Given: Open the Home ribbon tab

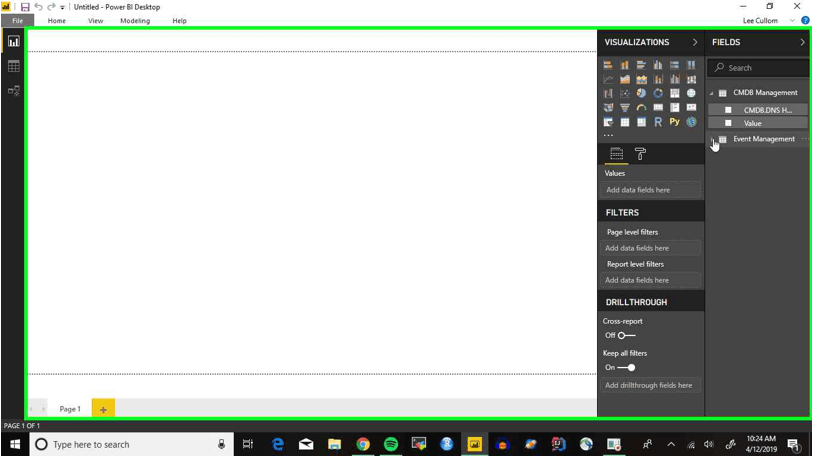Looking at the screenshot, I should point(57,21).
